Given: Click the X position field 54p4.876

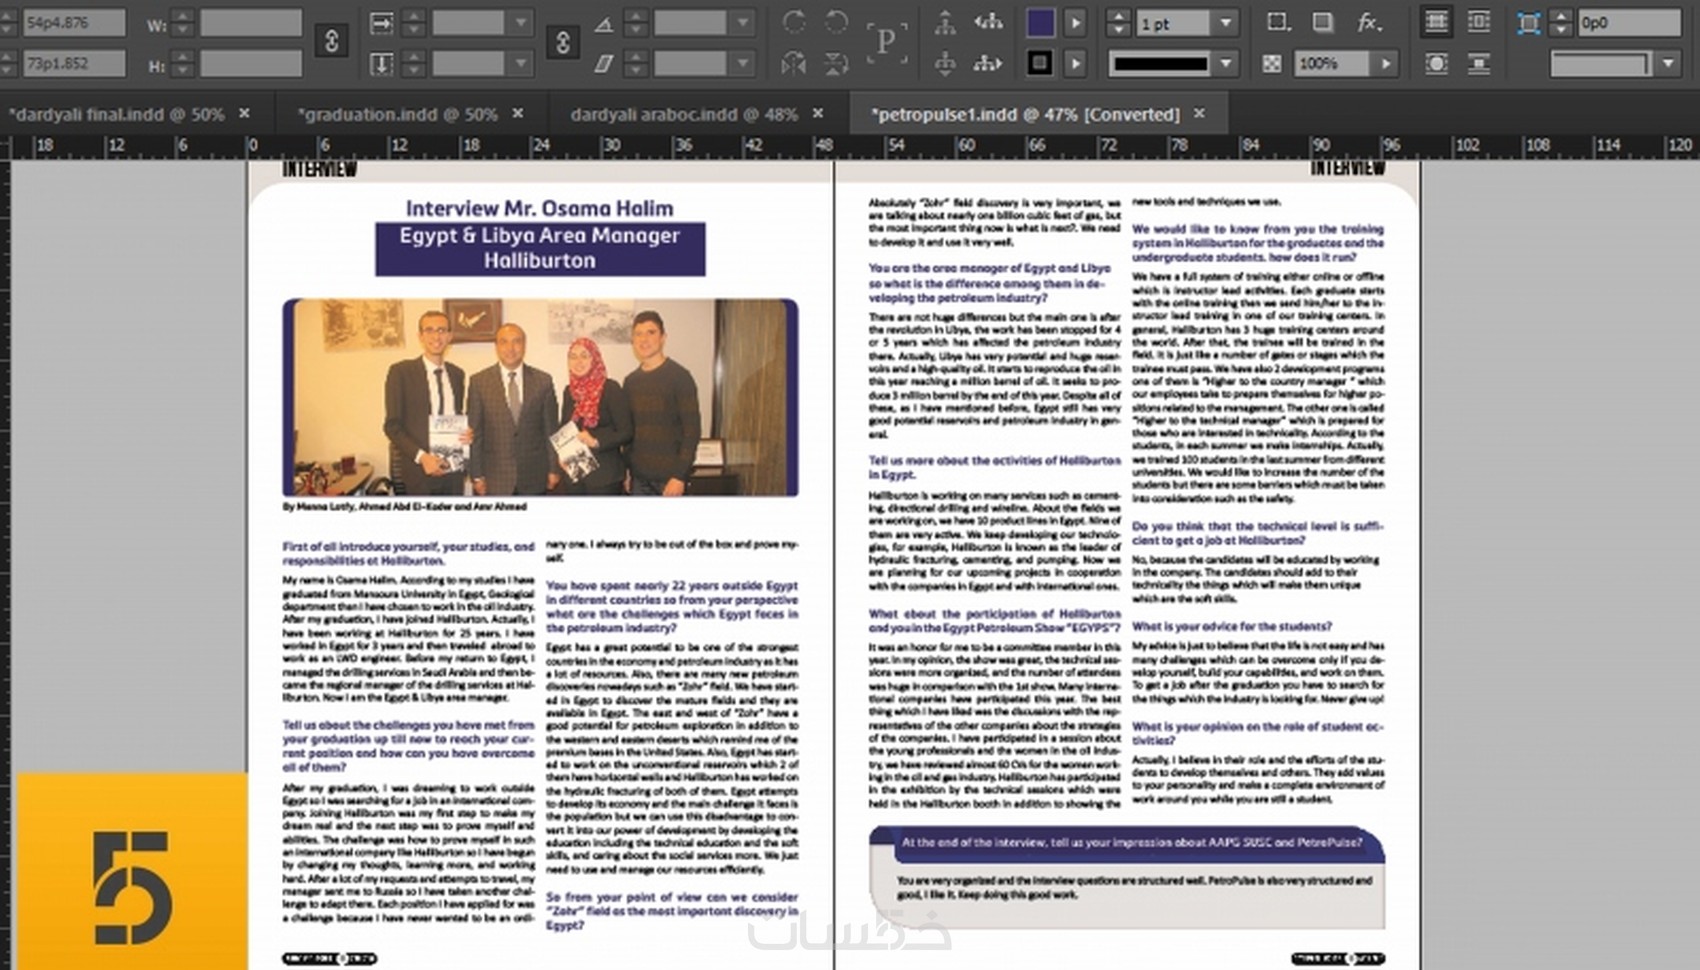Looking at the screenshot, I should (74, 22).
